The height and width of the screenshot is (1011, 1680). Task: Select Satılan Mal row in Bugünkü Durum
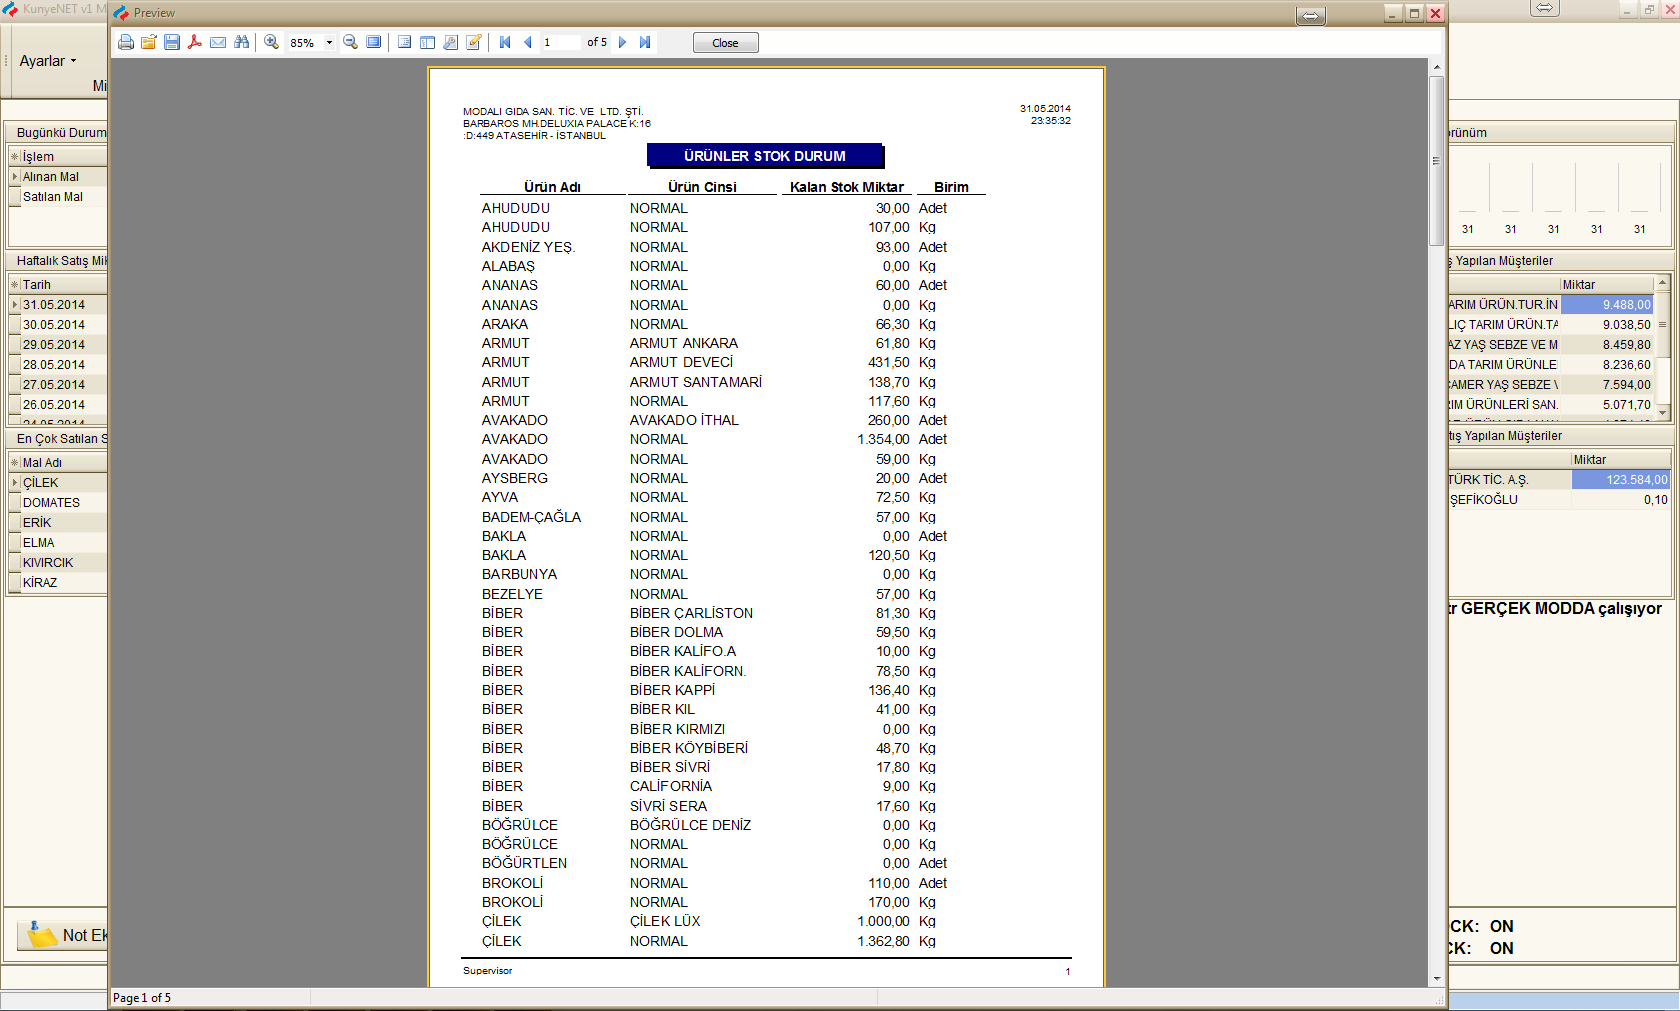coord(58,197)
